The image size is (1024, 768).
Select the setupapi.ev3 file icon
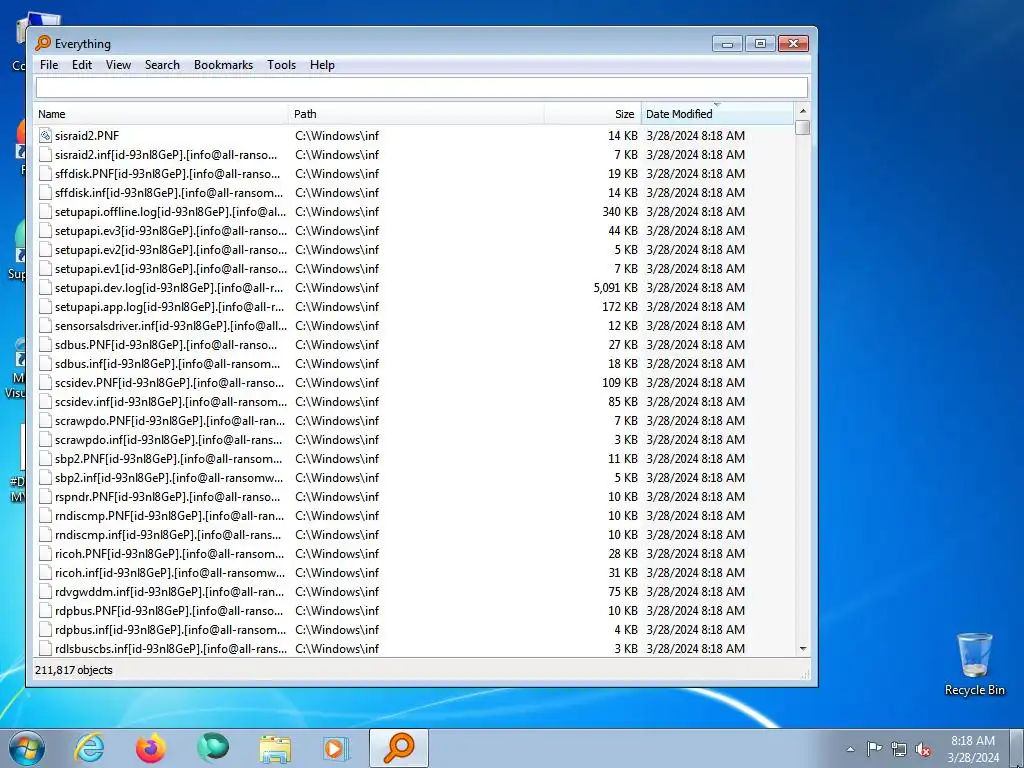point(45,231)
